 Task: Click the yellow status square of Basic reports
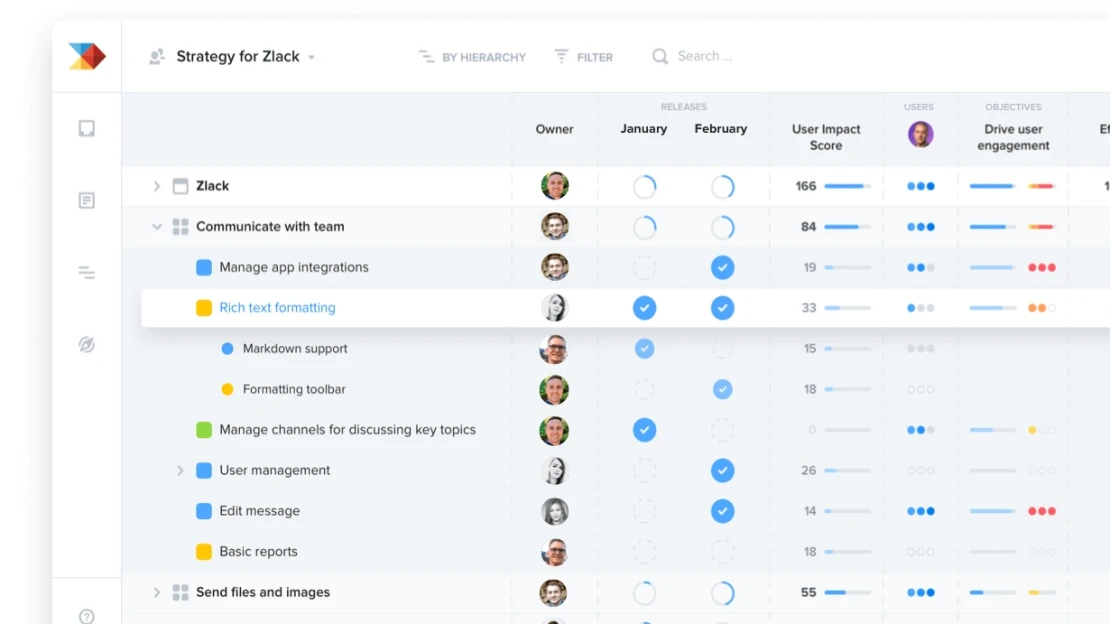tap(204, 551)
